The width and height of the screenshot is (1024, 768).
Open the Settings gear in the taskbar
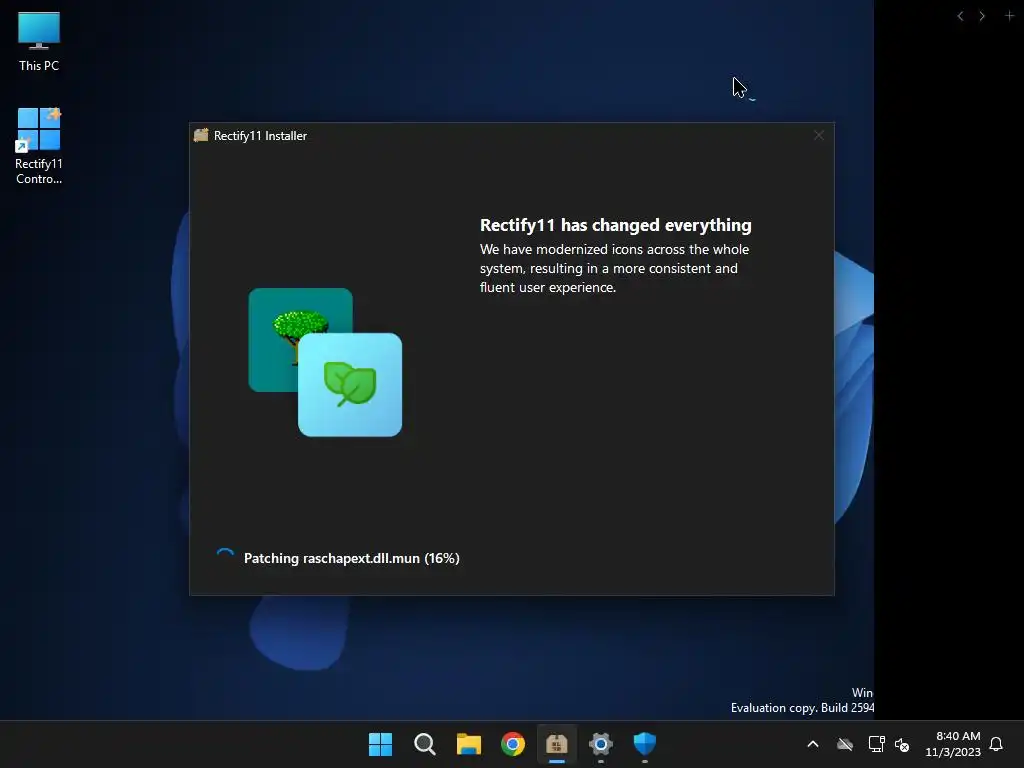(x=601, y=744)
